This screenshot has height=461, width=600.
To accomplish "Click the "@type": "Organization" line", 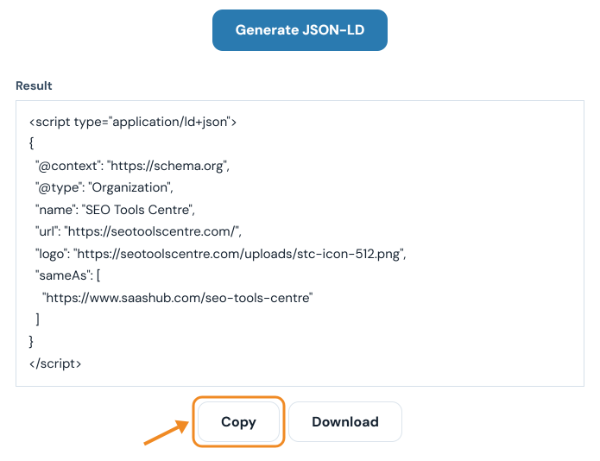I will pos(104,188).
